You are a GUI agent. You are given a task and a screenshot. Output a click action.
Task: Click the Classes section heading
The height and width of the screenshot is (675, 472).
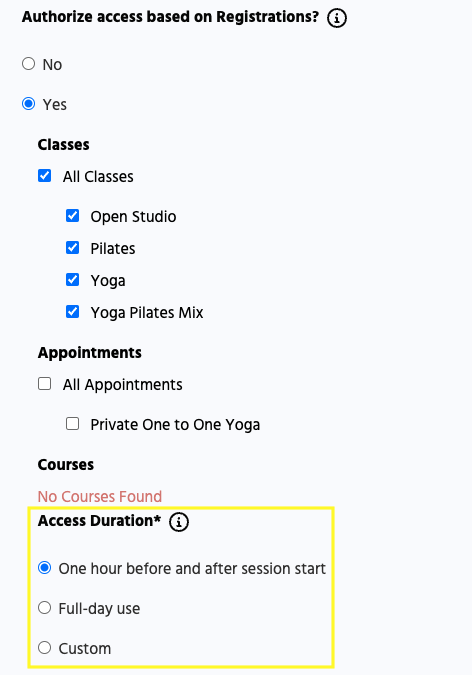pyautogui.click(x=64, y=145)
